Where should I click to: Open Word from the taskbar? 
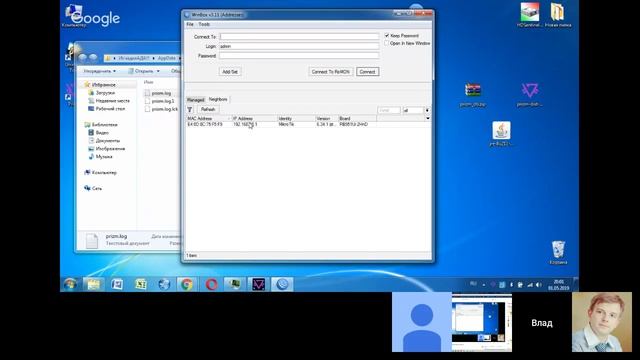click(117, 284)
